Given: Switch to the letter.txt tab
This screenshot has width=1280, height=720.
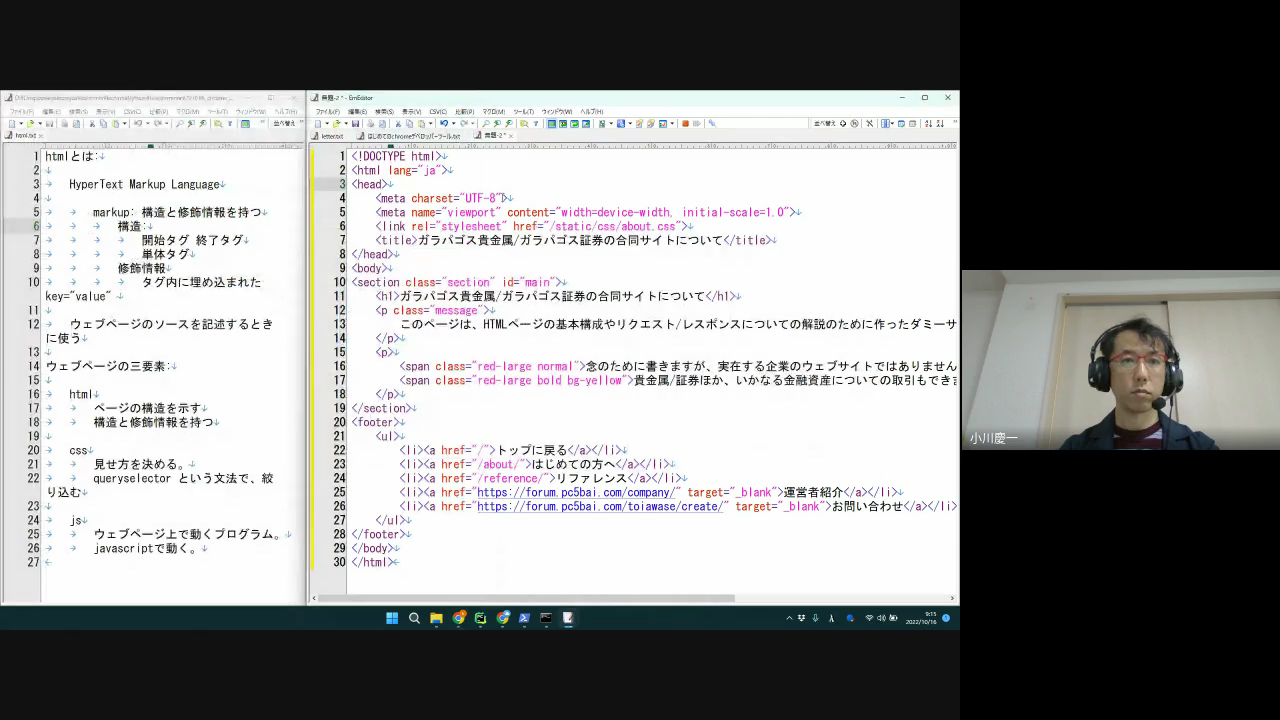Looking at the screenshot, I should [331, 136].
